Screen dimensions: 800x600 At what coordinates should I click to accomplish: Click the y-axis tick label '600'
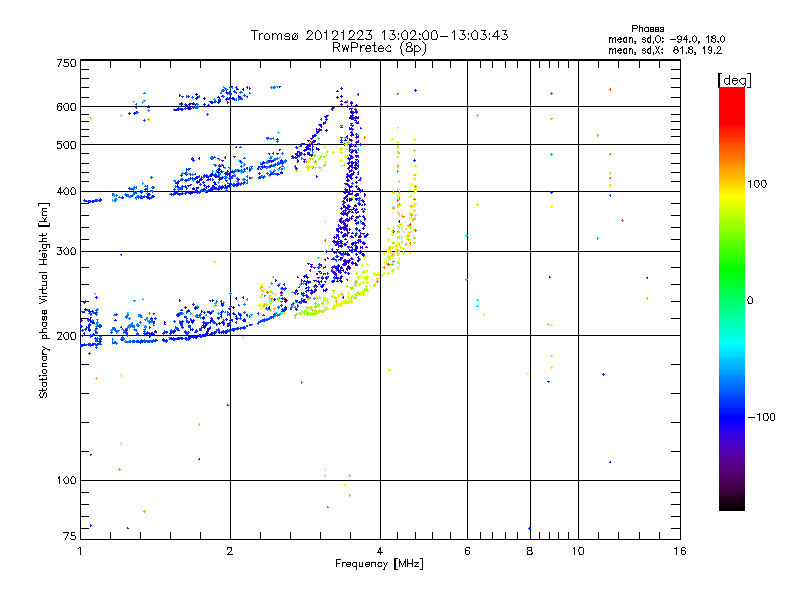(66, 107)
